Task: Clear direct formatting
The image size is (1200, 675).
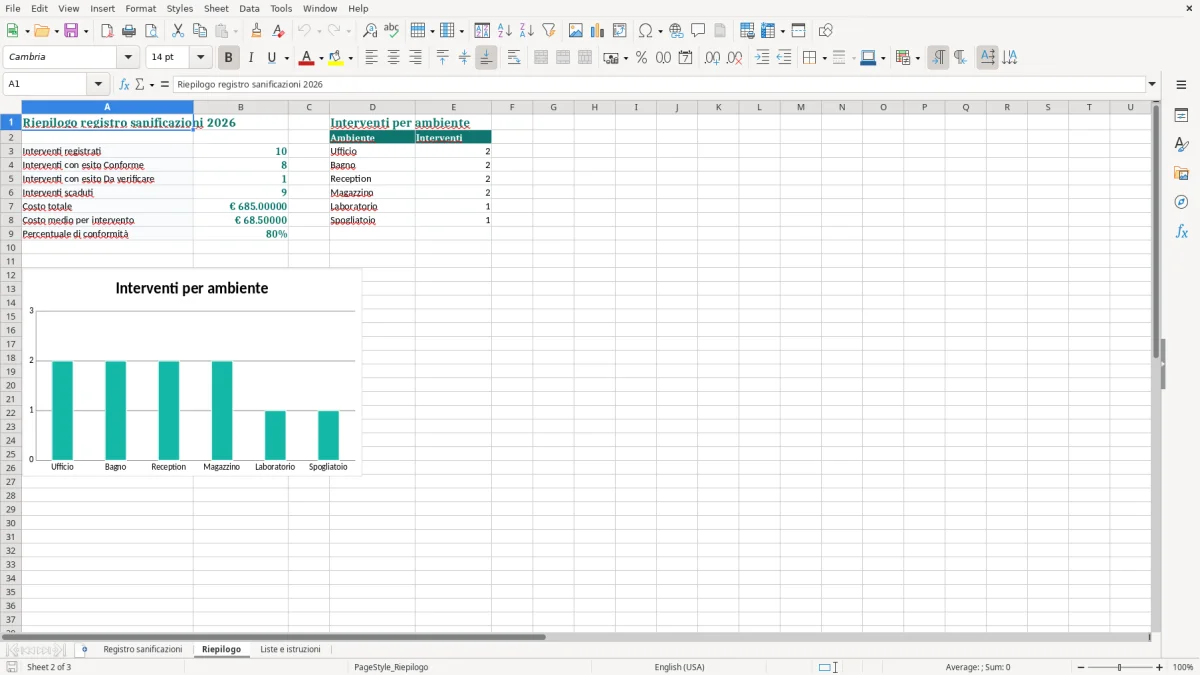Action: coord(278,31)
